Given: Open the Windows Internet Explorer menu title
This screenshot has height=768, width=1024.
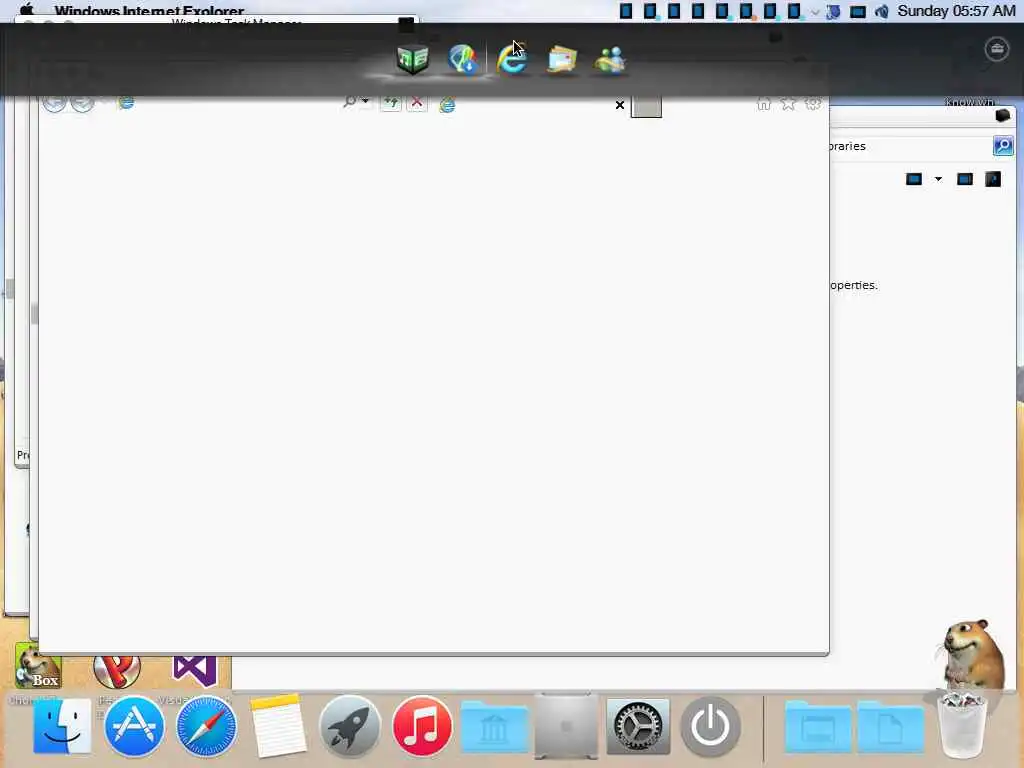Looking at the screenshot, I should click(x=150, y=11).
